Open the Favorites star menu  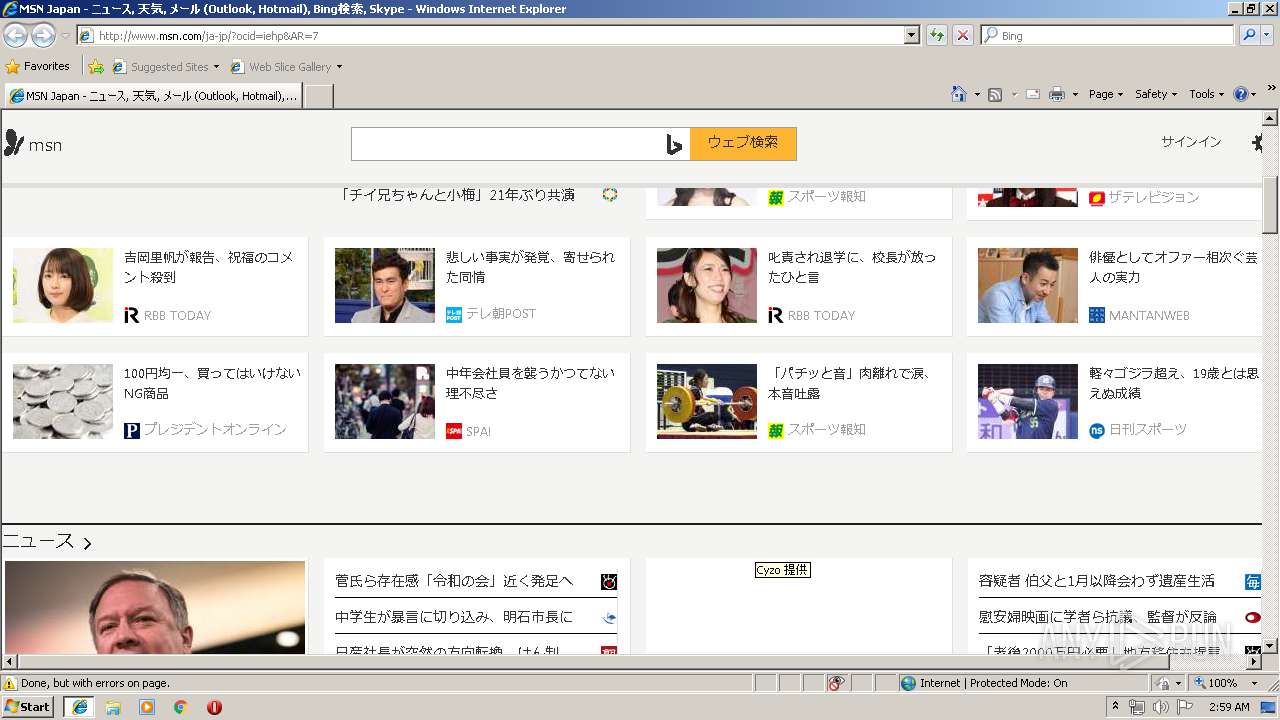point(38,66)
